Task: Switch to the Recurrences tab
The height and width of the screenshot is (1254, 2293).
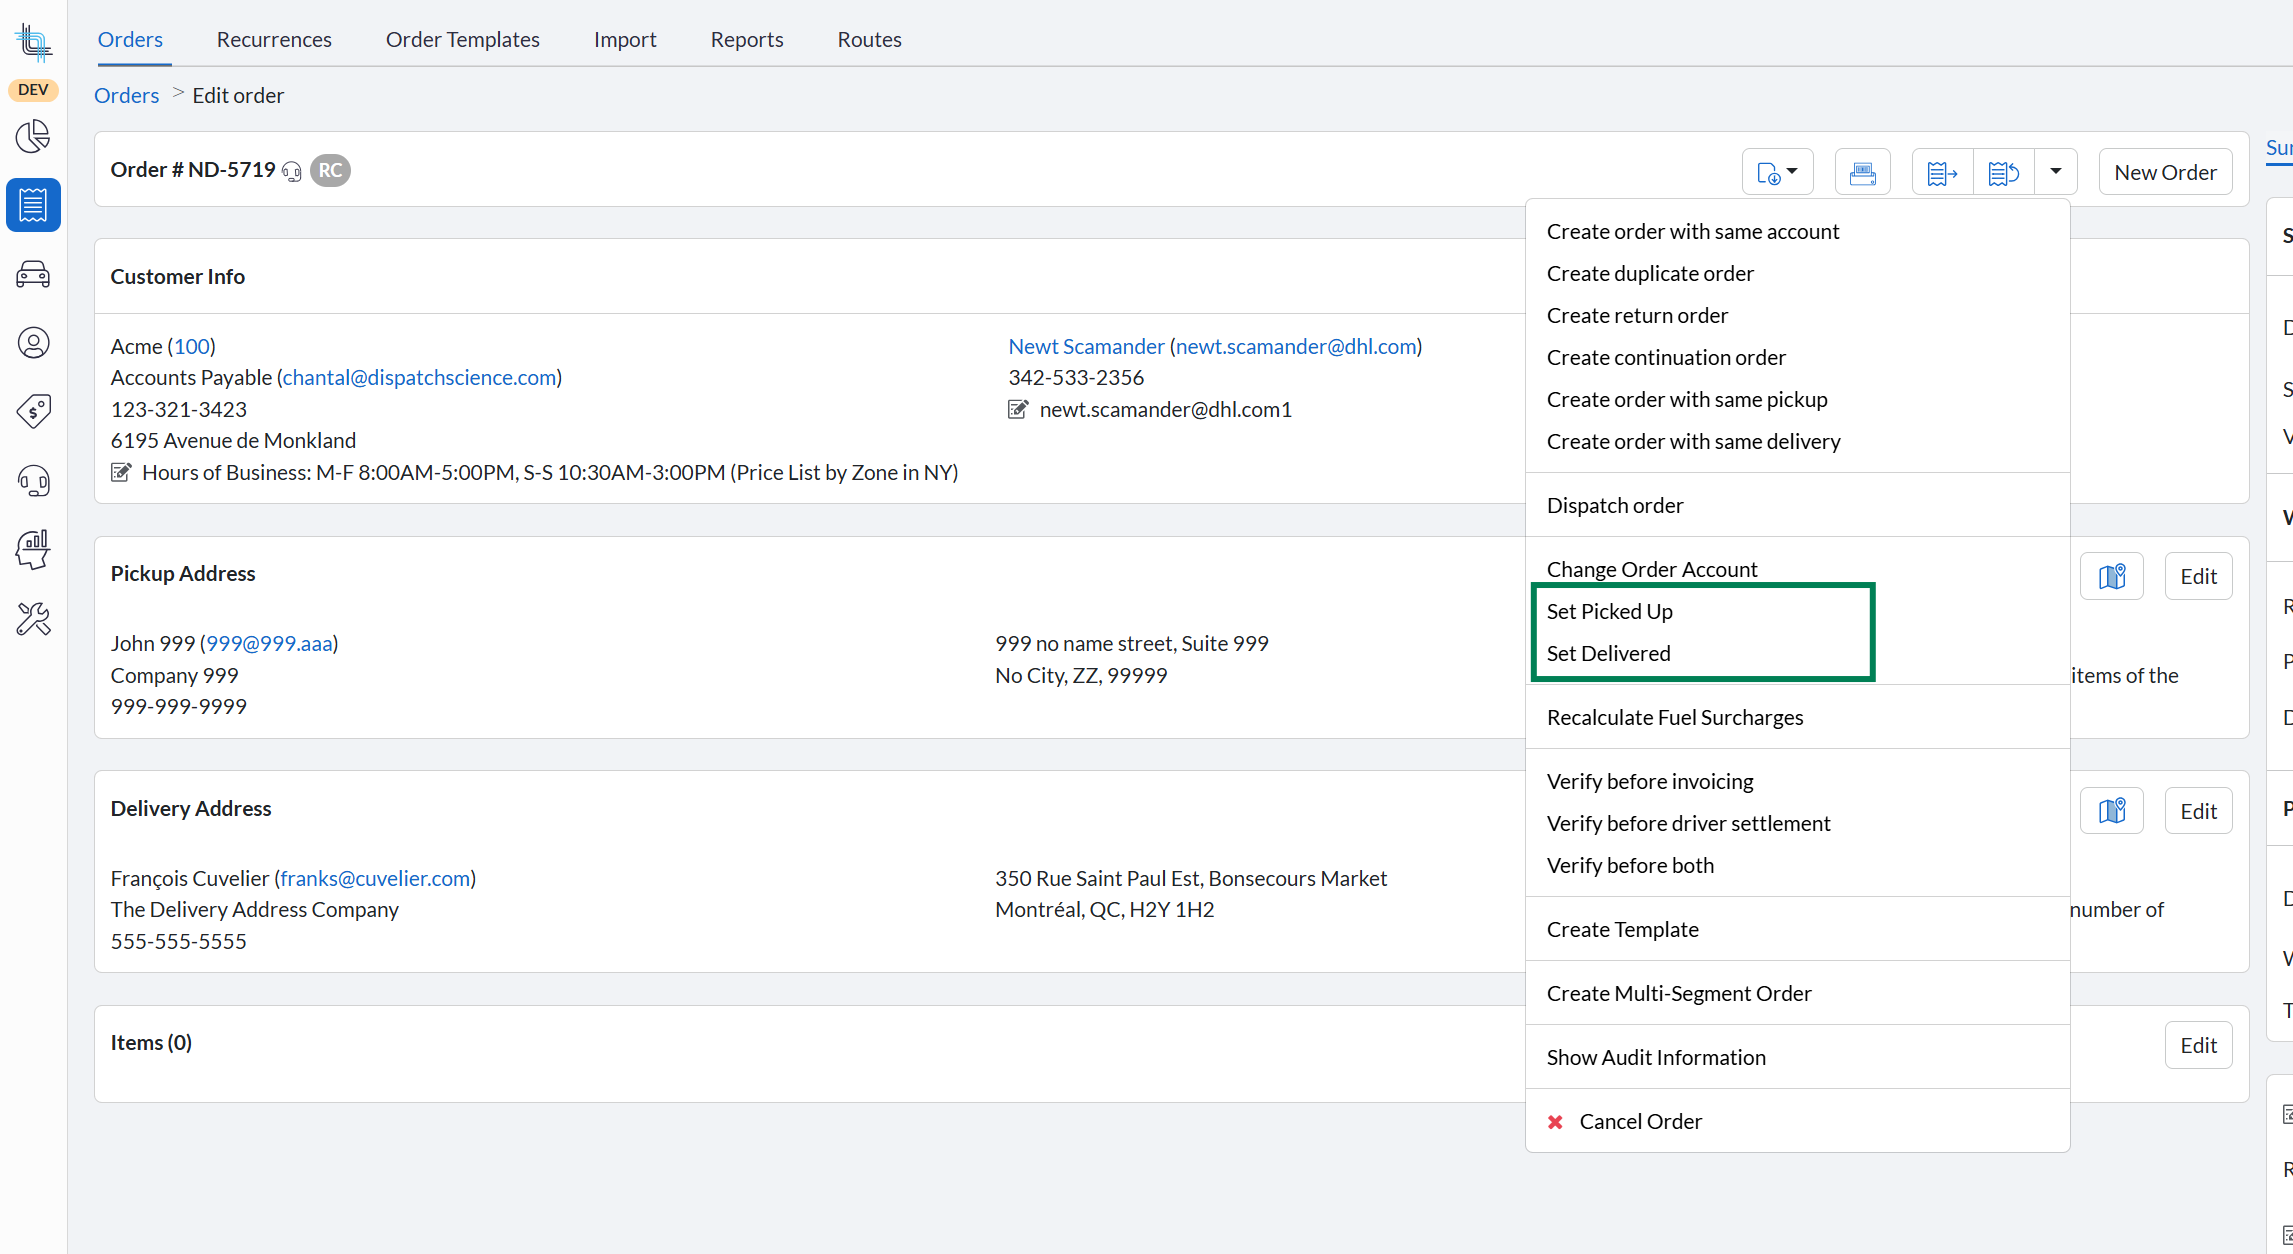Action: click(x=274, y=39)
